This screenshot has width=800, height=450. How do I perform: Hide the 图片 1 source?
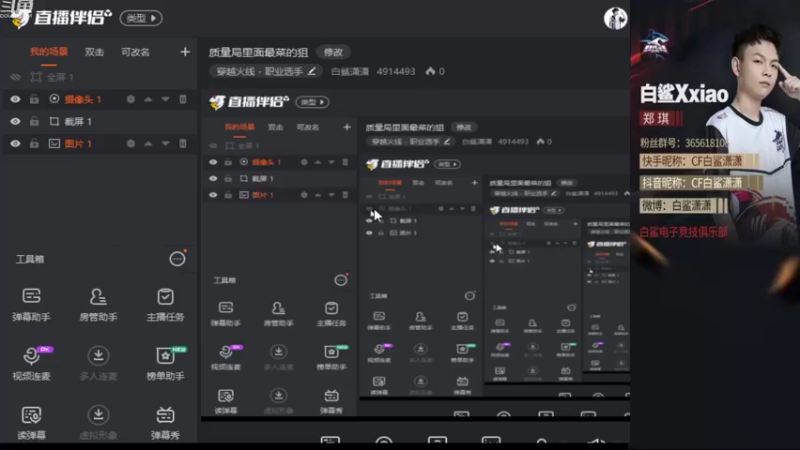pos(15,143)
